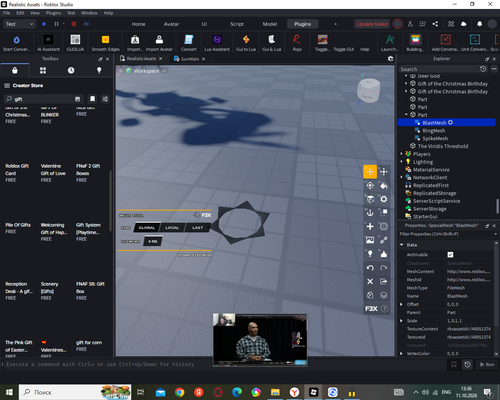Click the F3X increment value box
Screen dimensions: 500x400
pyautogui.click(x=153, y=241)
